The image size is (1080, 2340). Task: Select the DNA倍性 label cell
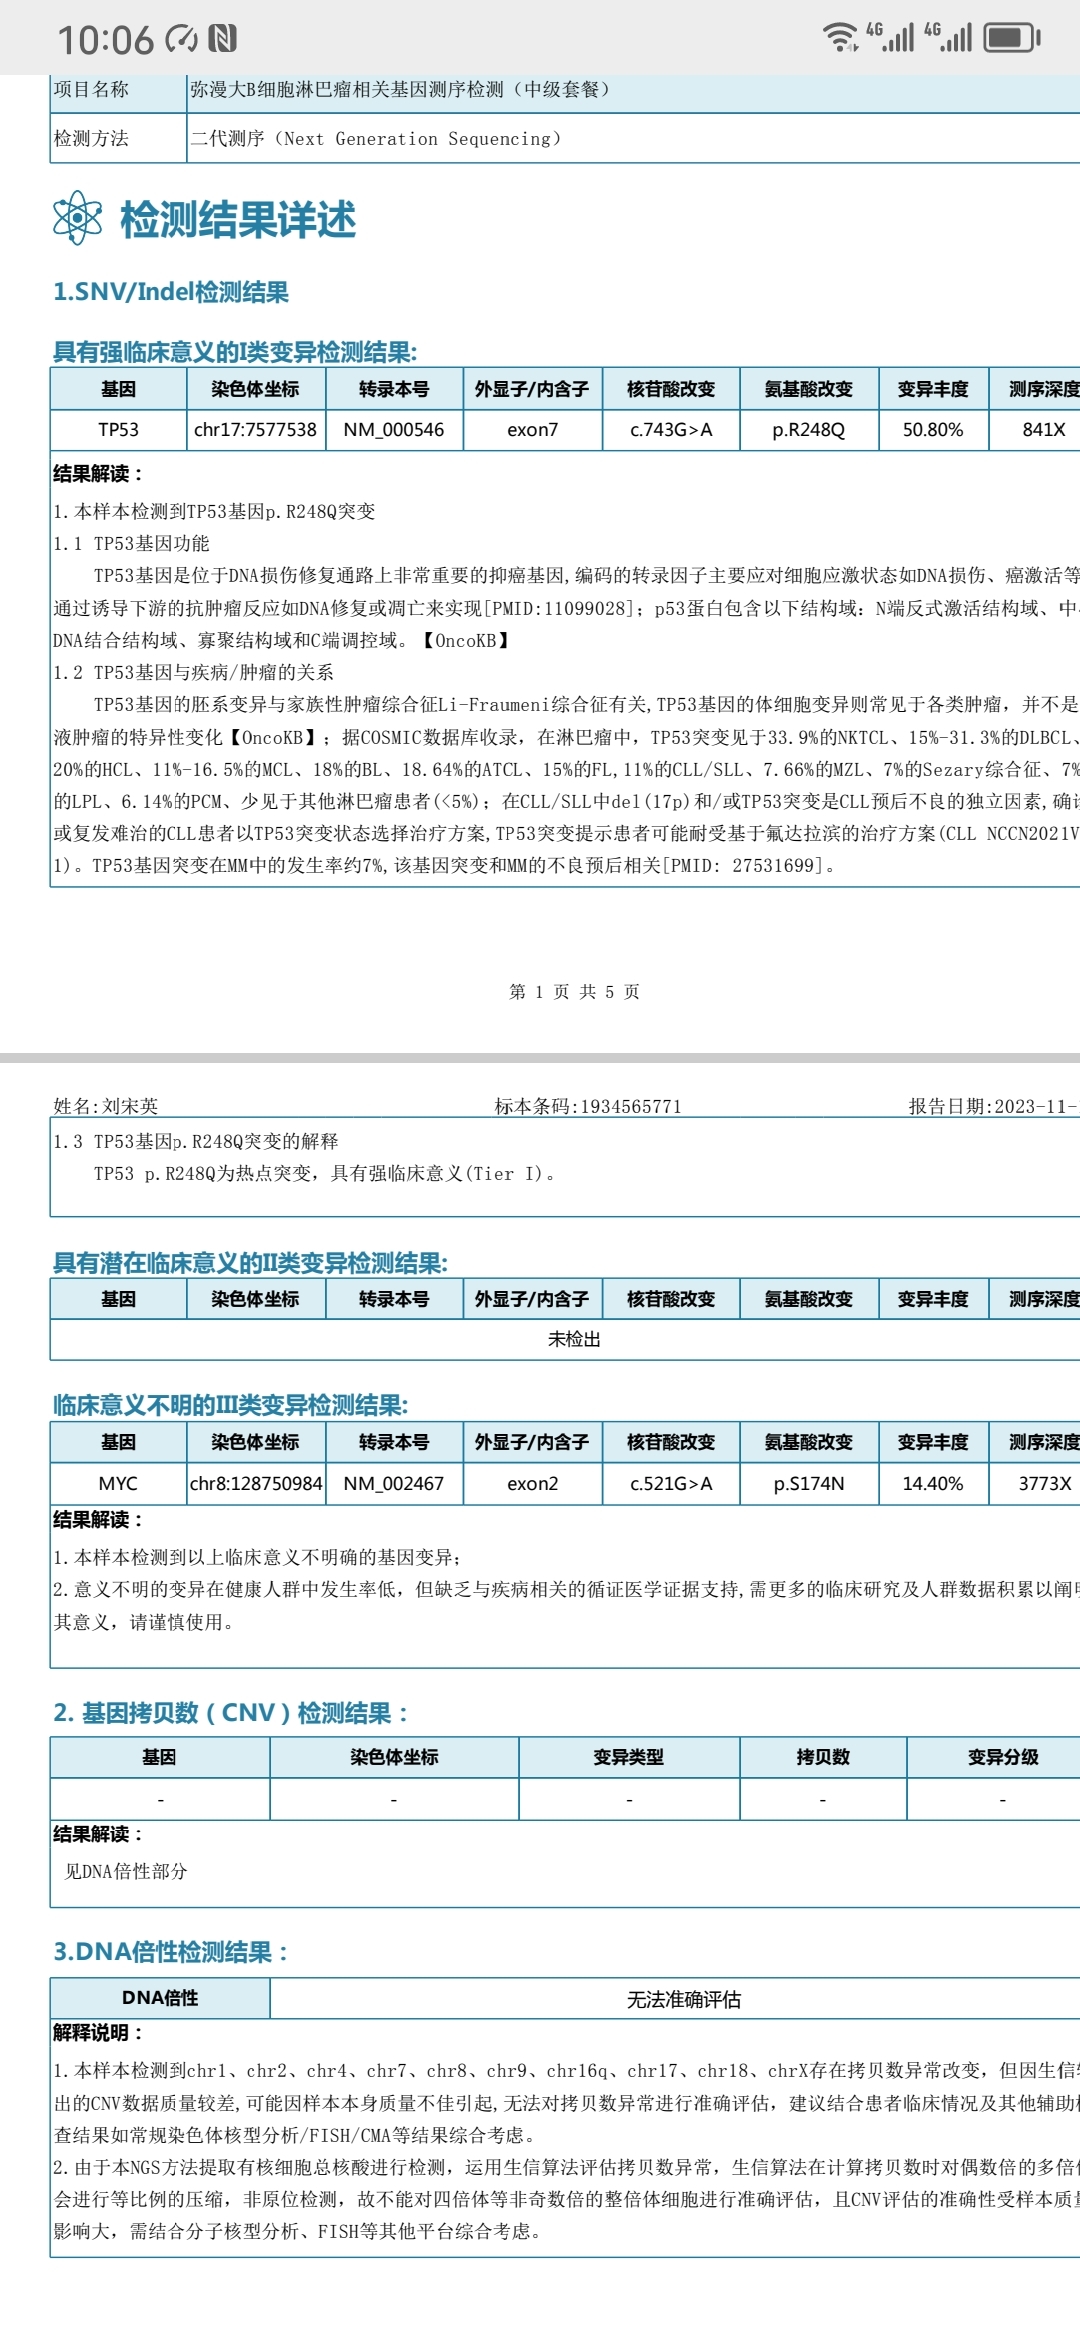[160, 1998]
